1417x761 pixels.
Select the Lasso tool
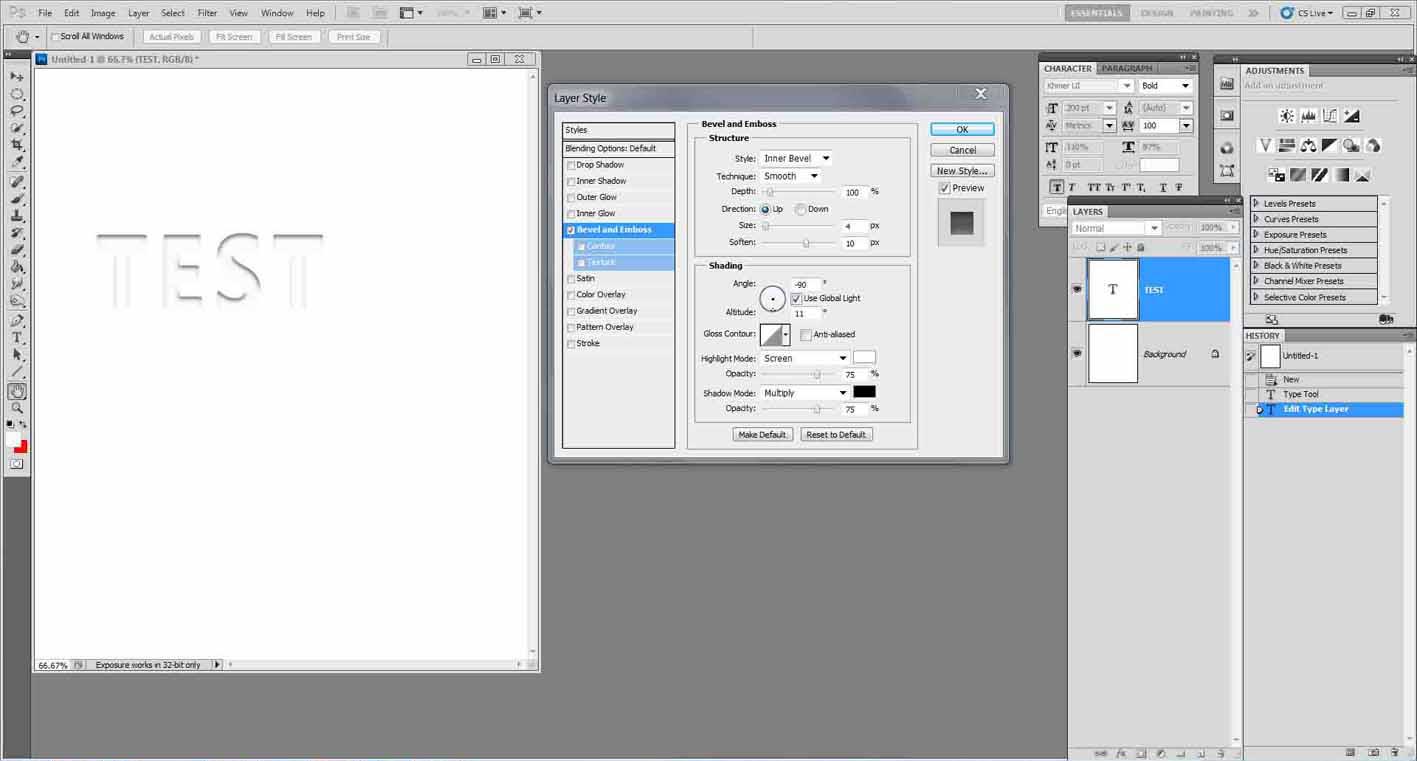17,111
